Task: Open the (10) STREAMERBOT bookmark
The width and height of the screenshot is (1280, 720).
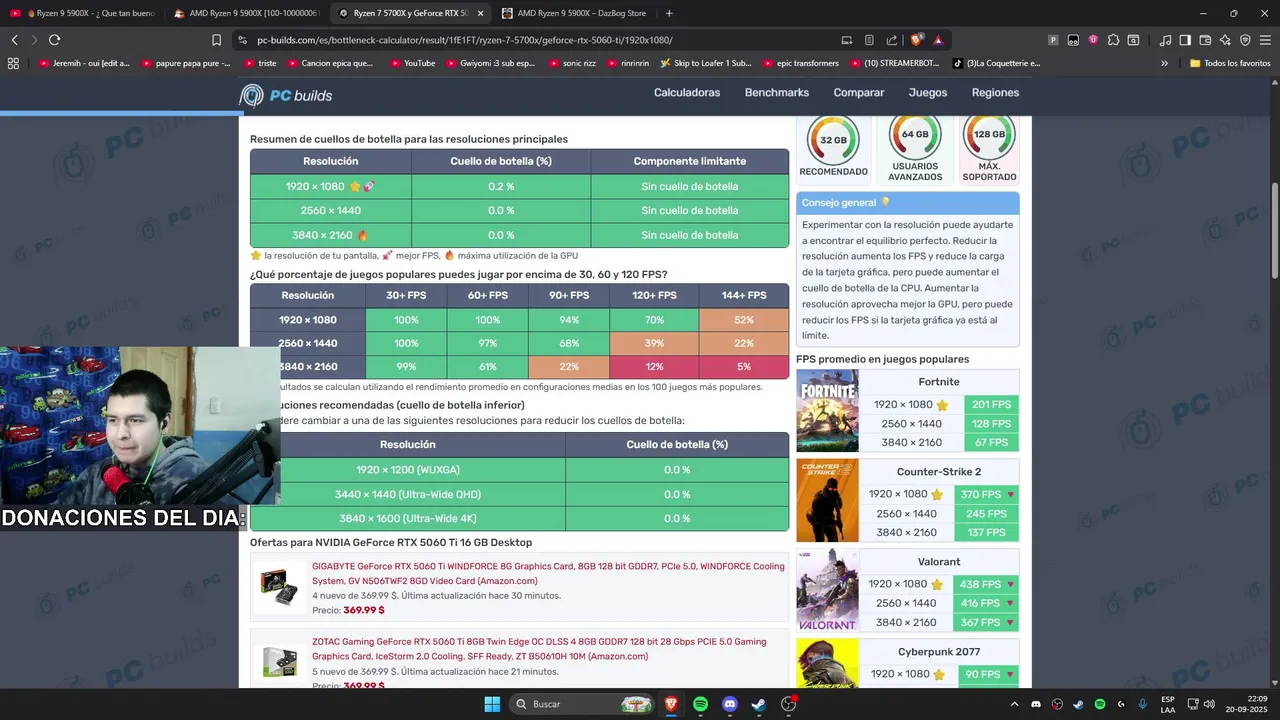Action: (895, 63)
